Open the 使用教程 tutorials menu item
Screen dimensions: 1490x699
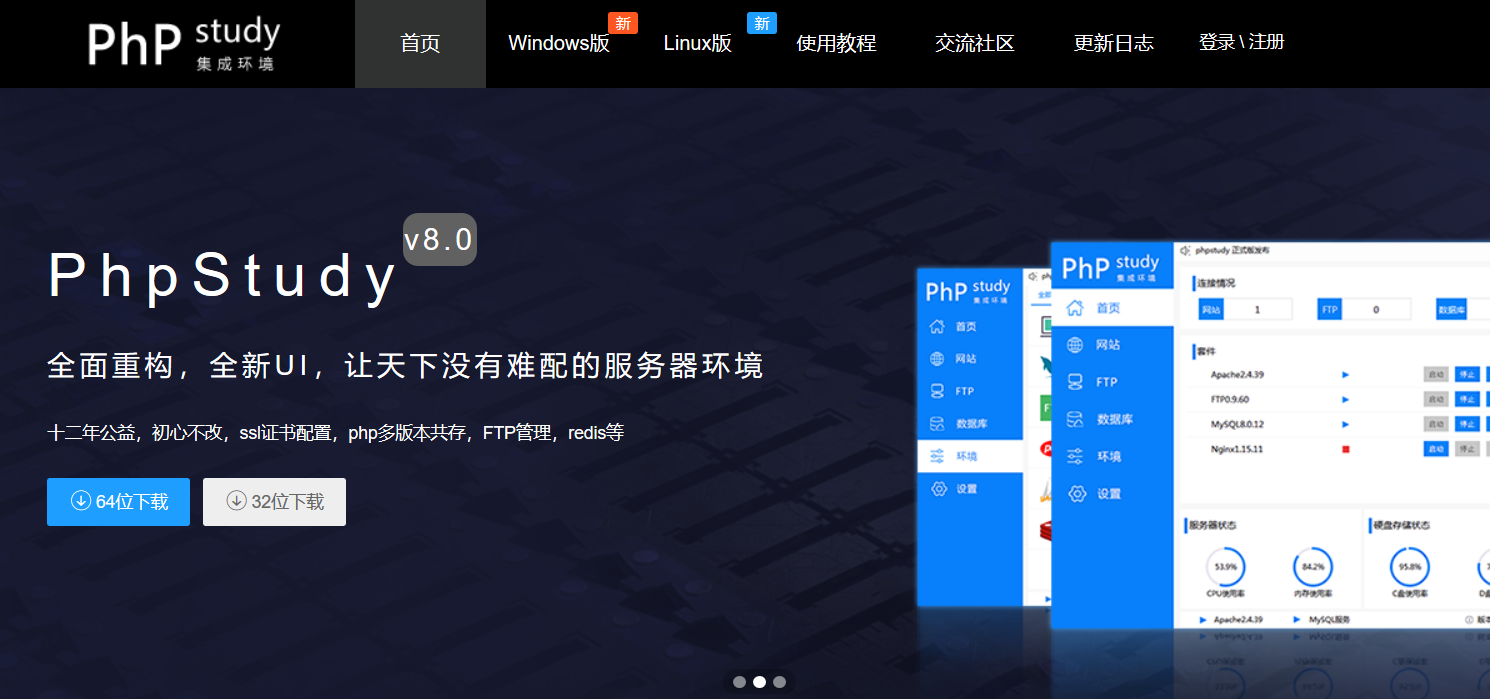836,43
